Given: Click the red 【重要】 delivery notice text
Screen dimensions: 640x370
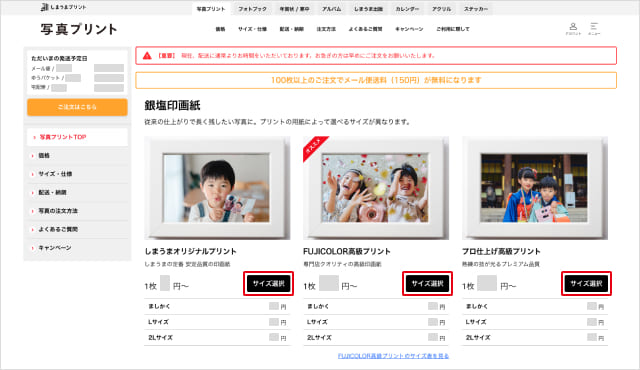Looking at the screenshot, I should pyautogui.click(x=297, y=56).
